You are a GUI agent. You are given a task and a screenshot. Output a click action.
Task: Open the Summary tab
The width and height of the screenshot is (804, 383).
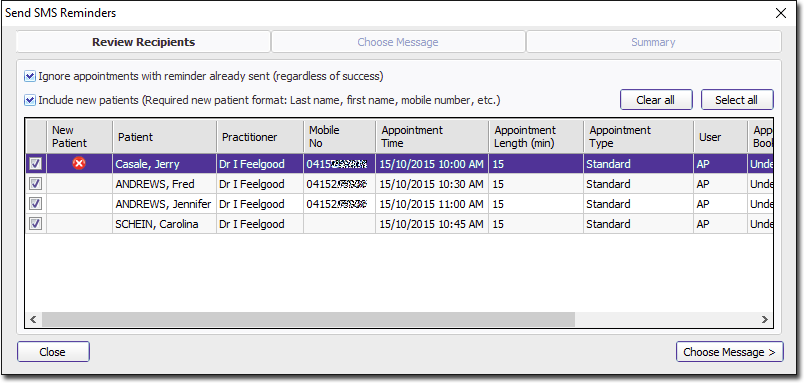pos(653,42)
